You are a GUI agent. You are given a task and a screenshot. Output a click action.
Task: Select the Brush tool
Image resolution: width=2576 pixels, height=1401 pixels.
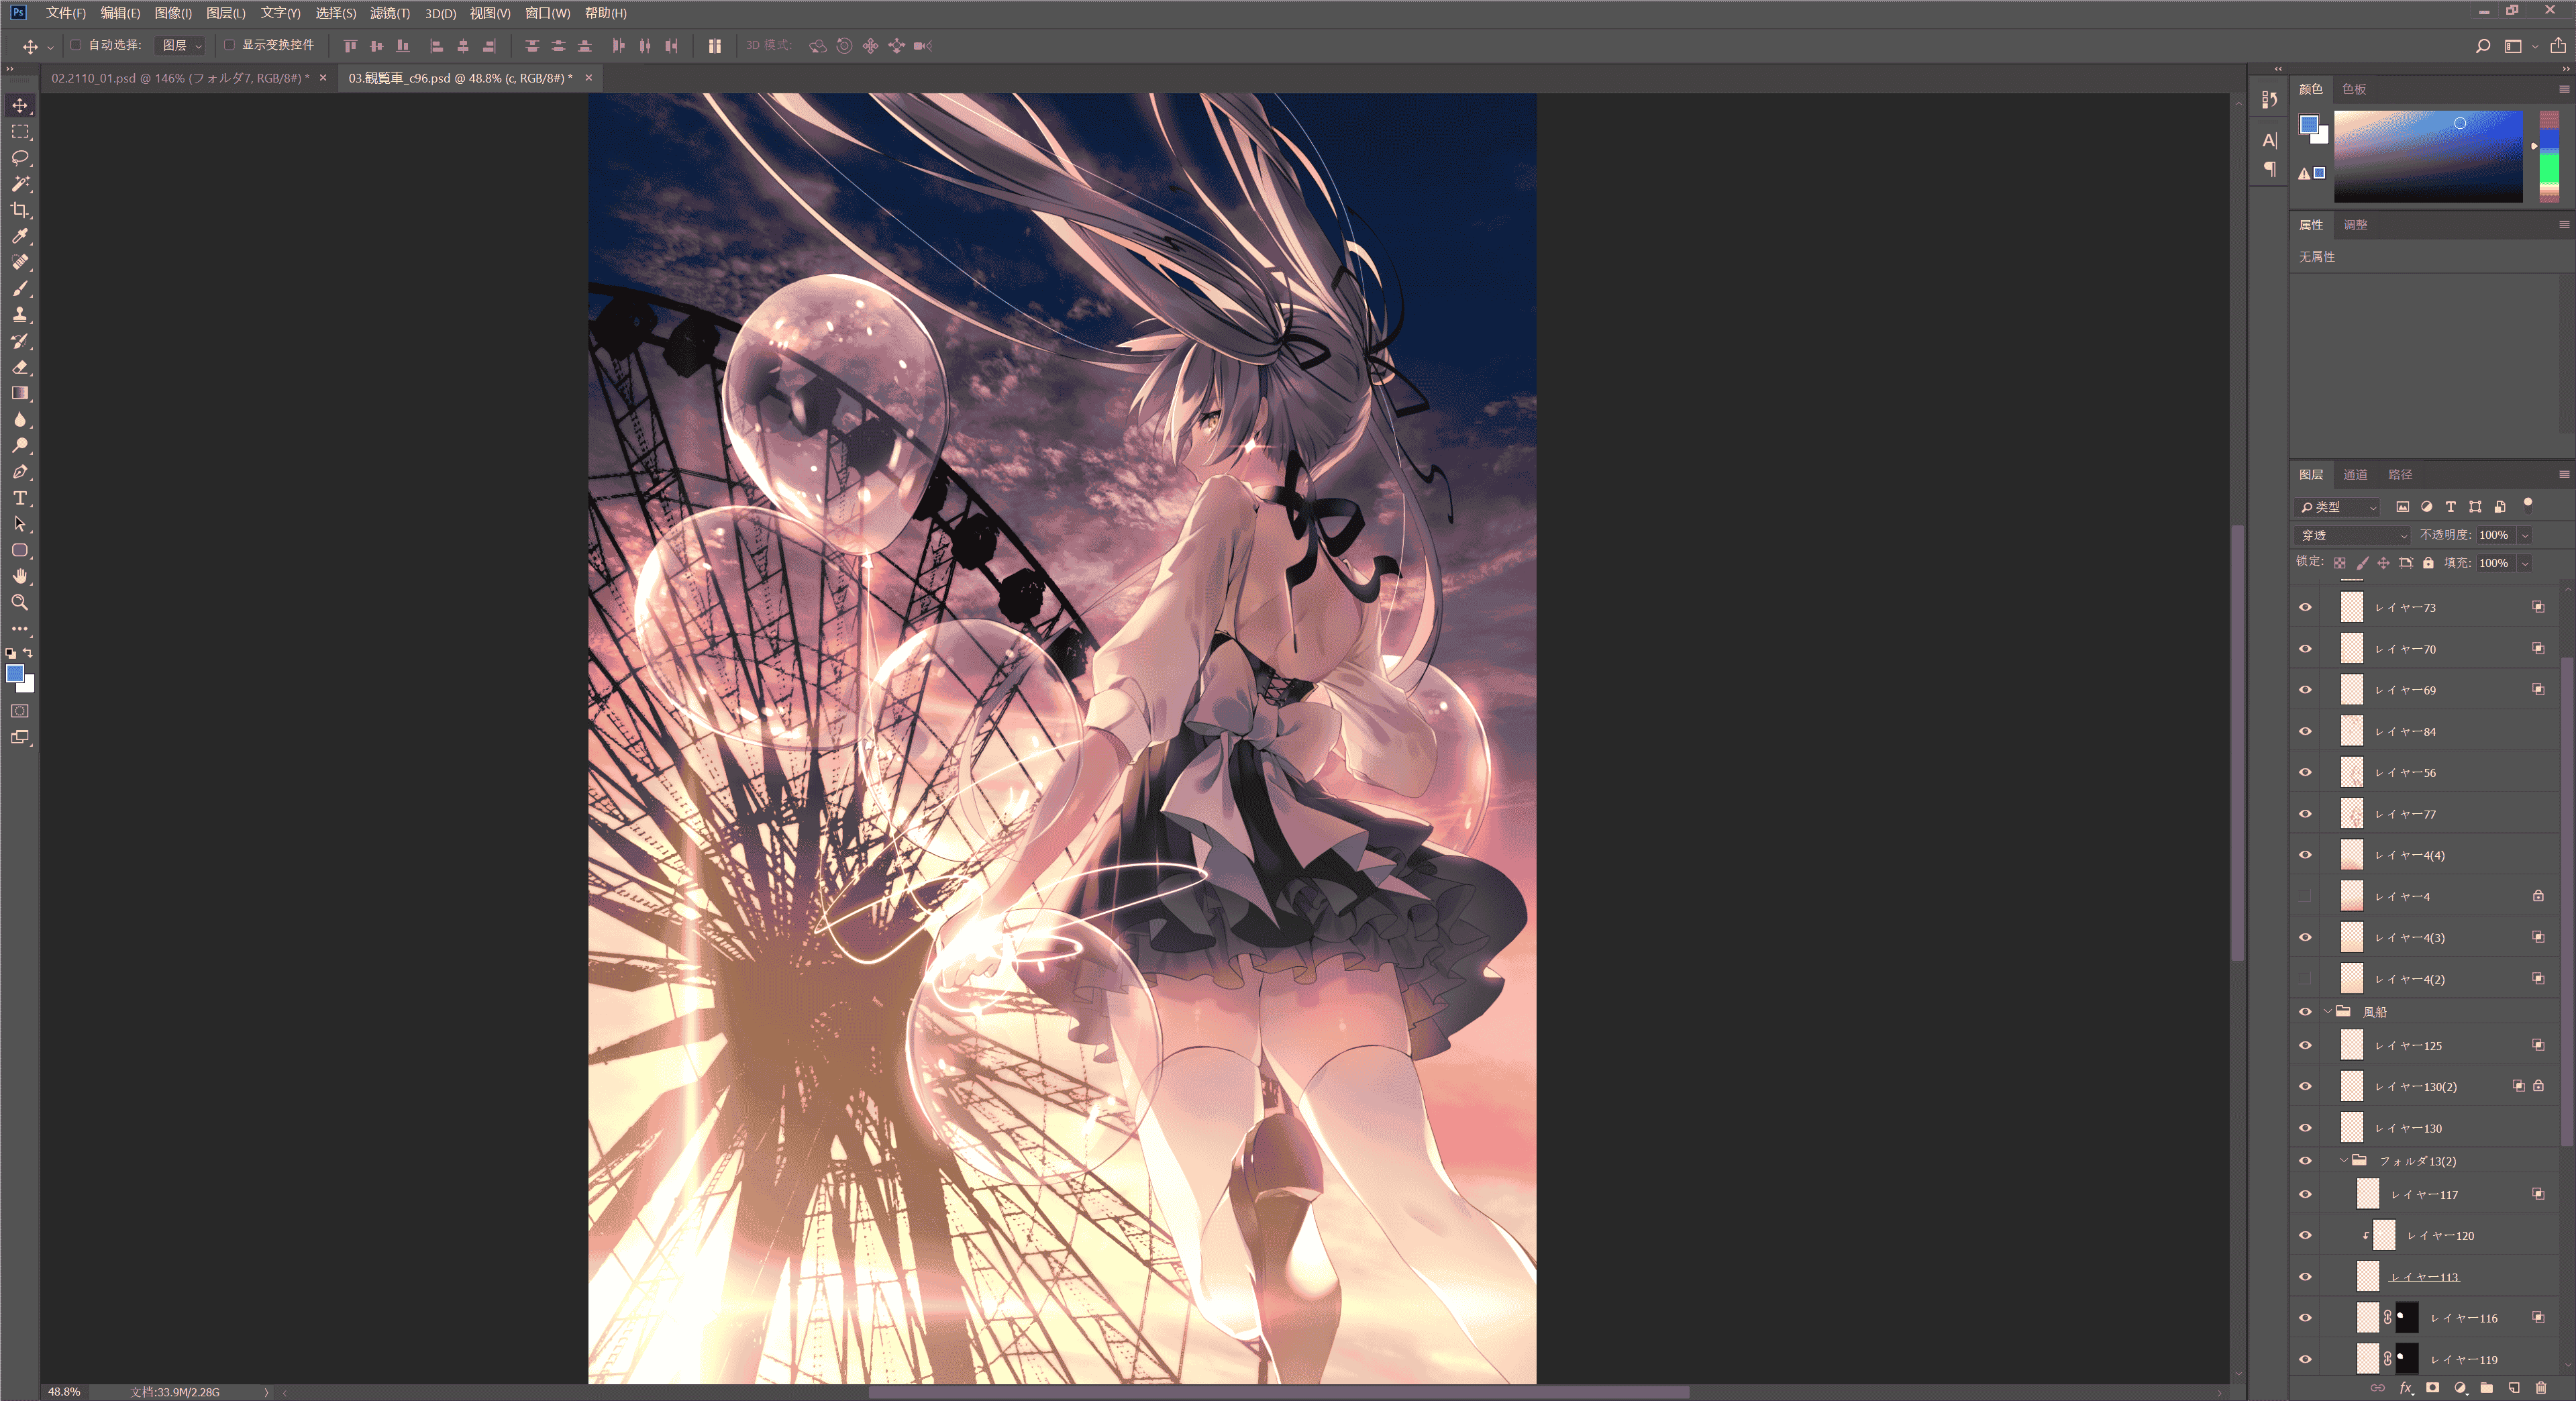(x=20, y=289)
